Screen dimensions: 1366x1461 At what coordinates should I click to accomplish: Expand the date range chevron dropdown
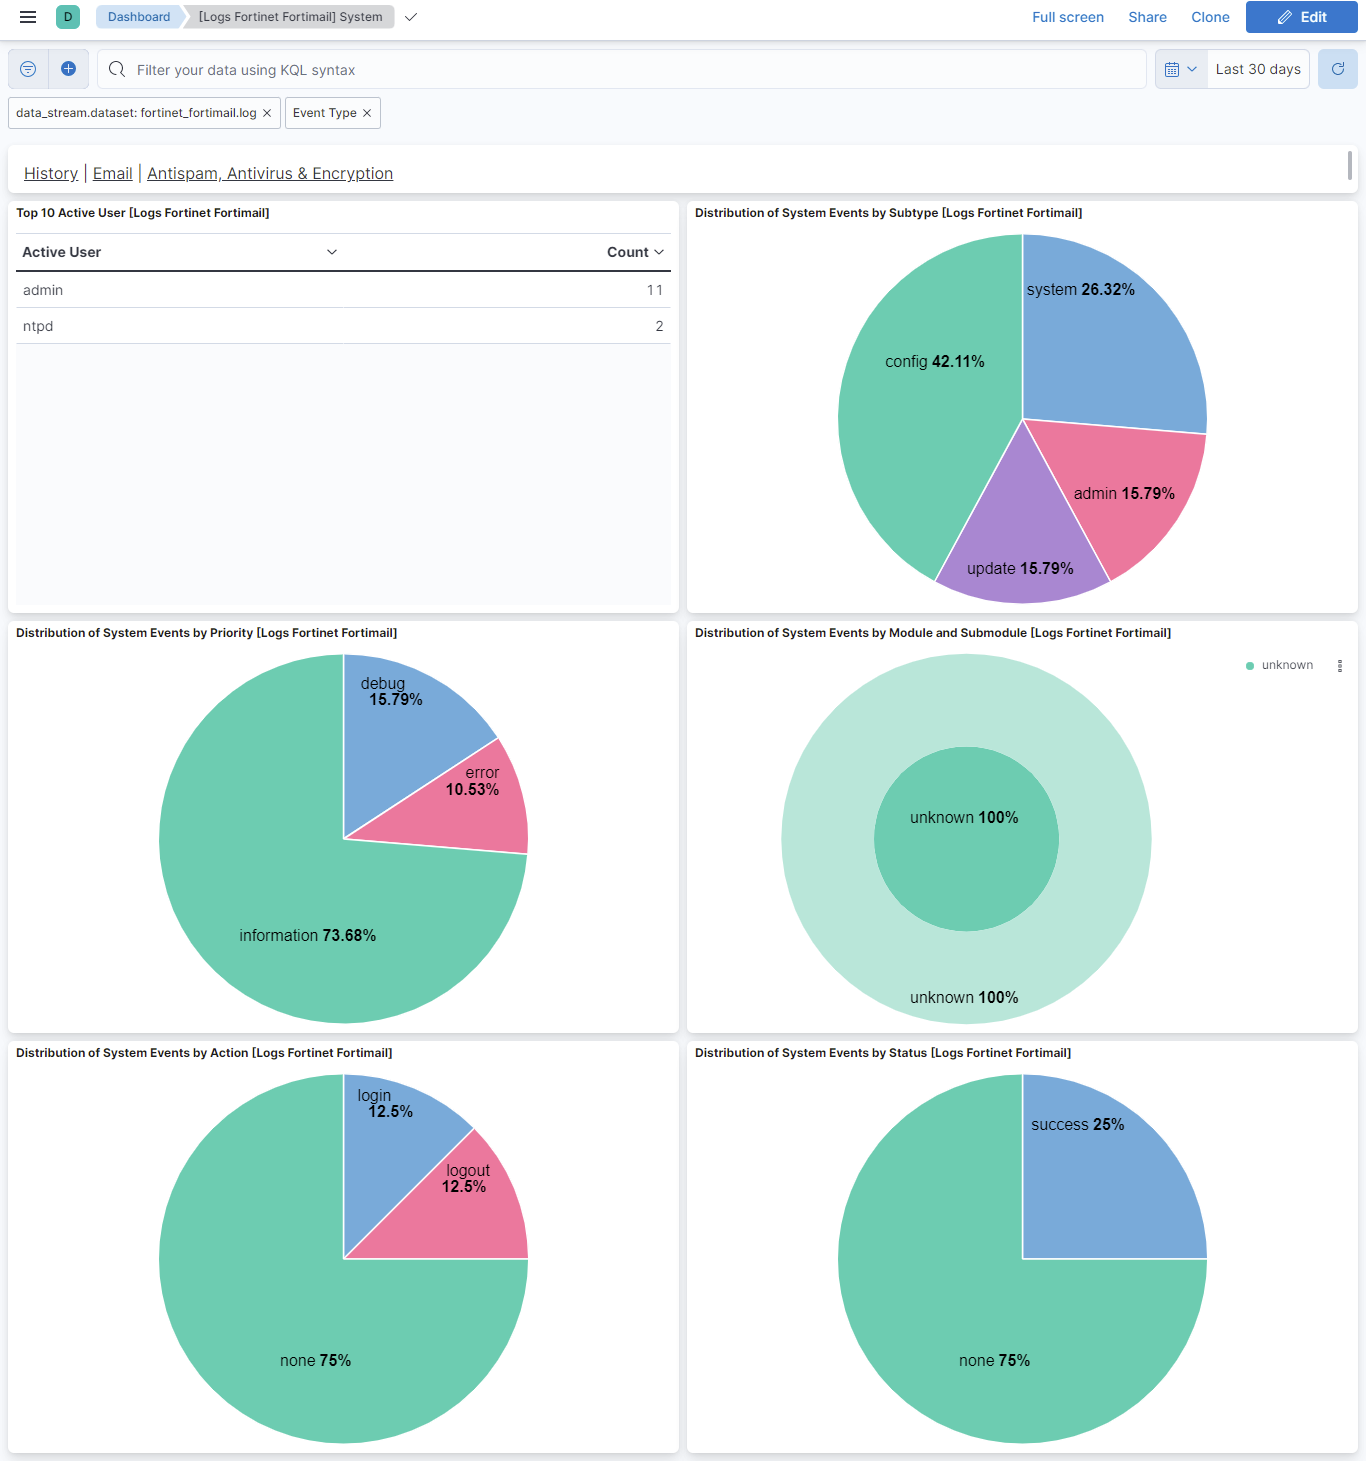[x=1192, y=69]
